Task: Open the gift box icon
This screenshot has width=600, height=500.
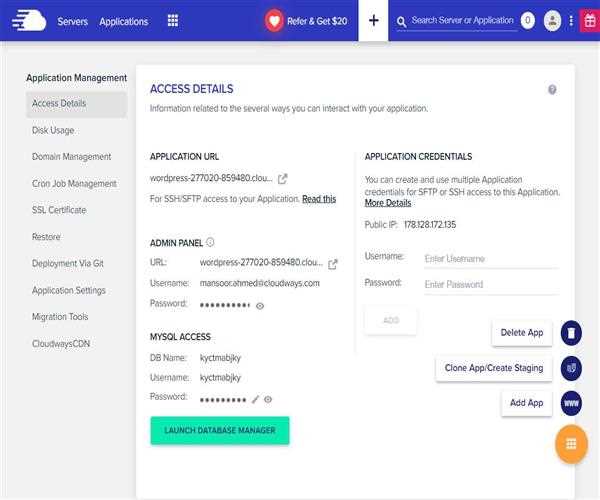Action: pyautogui.click(x=590, y=20)
